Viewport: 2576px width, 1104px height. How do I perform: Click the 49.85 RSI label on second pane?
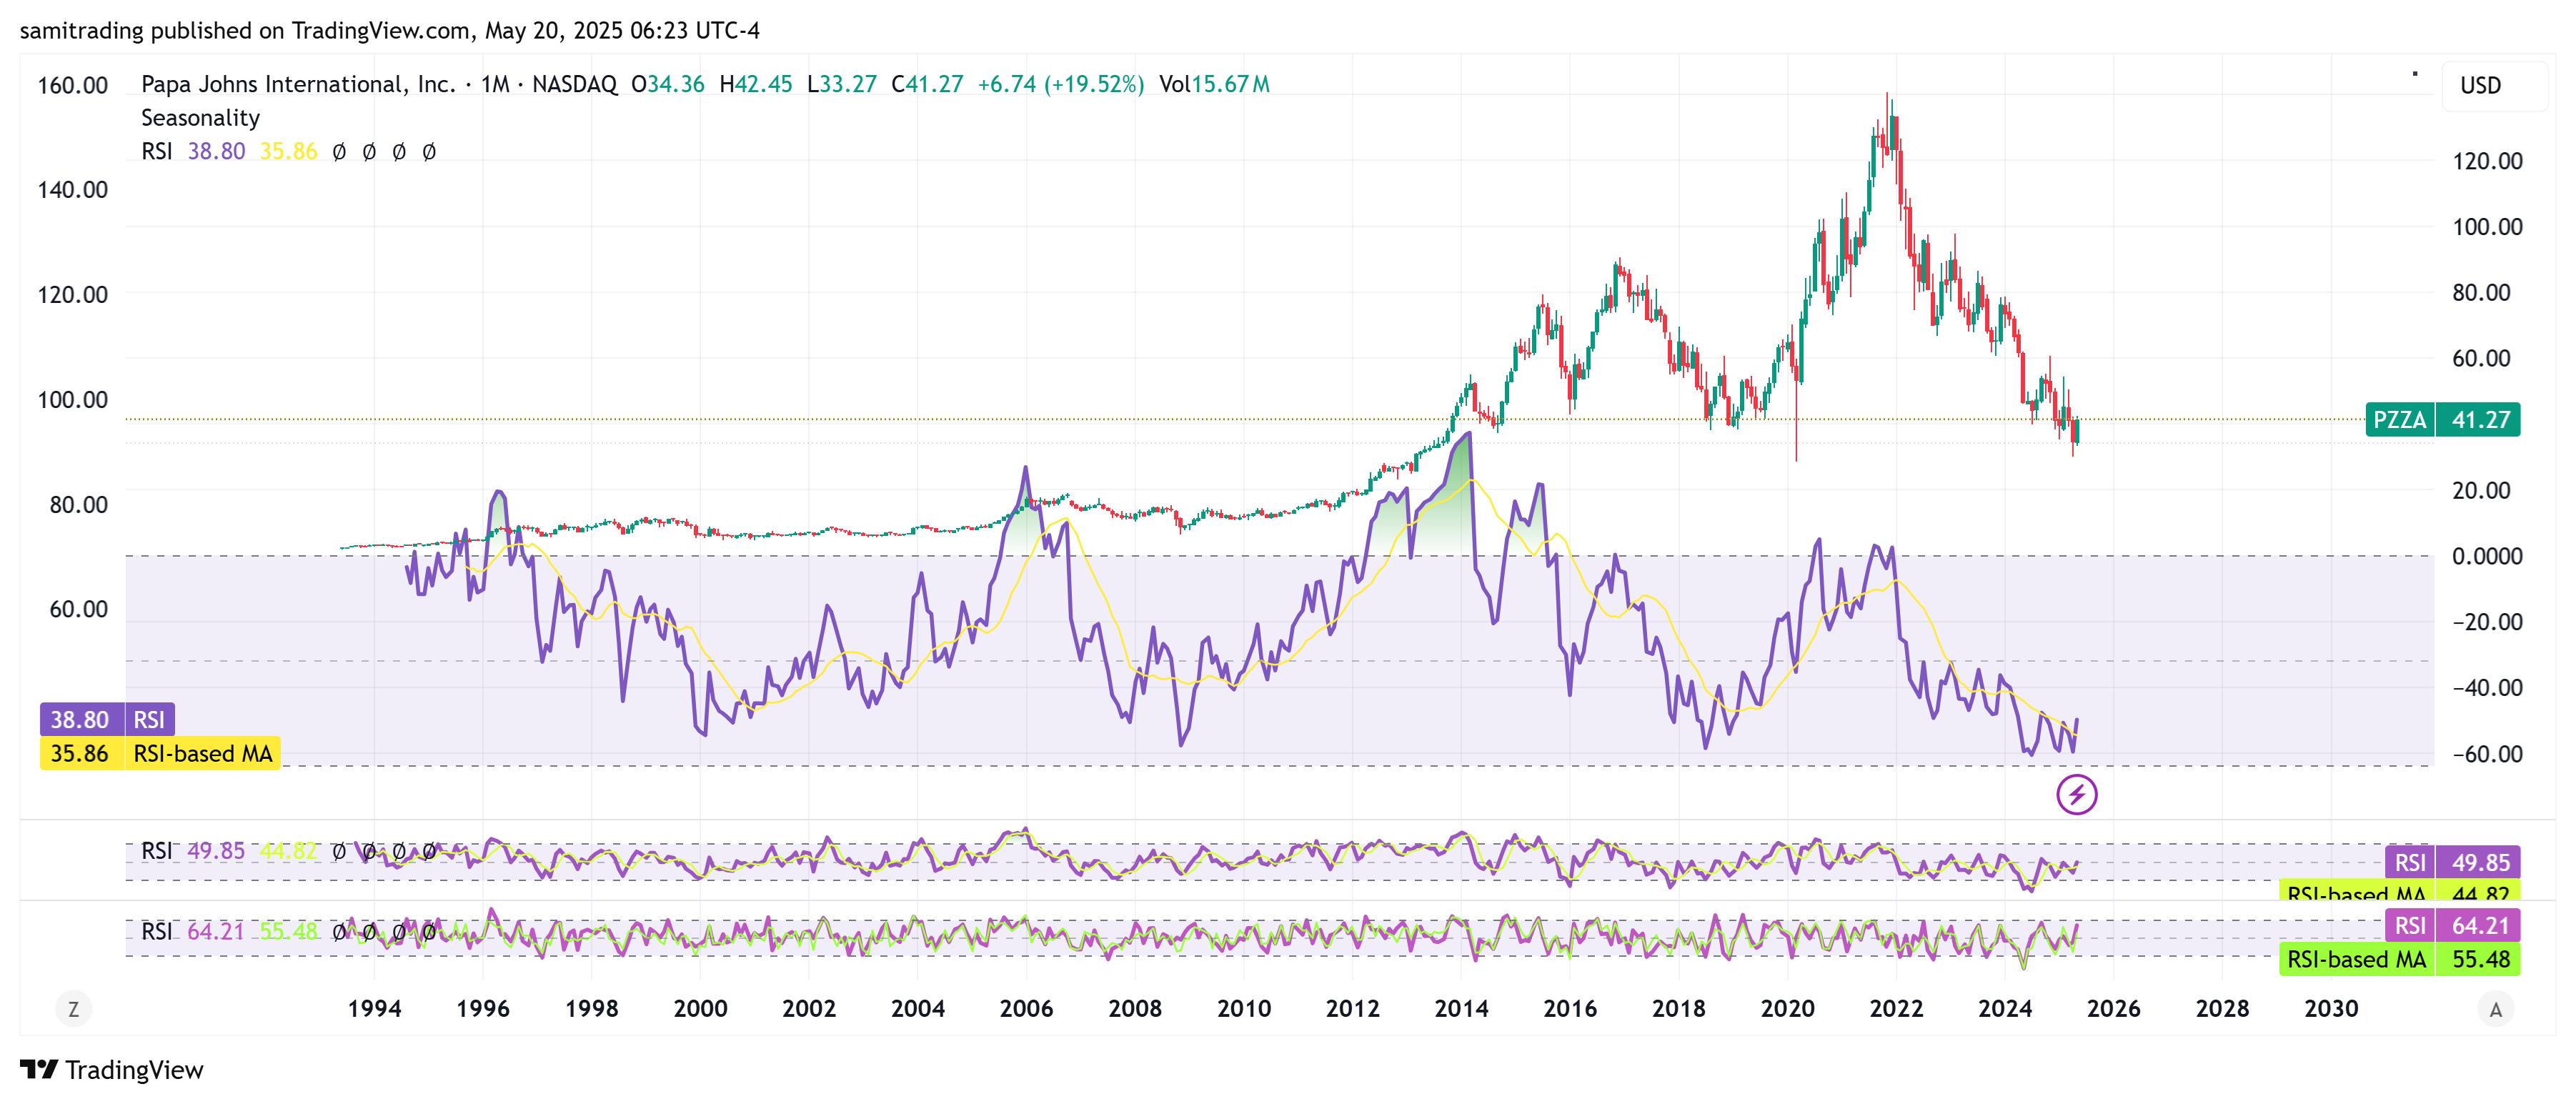[2452, 862]
